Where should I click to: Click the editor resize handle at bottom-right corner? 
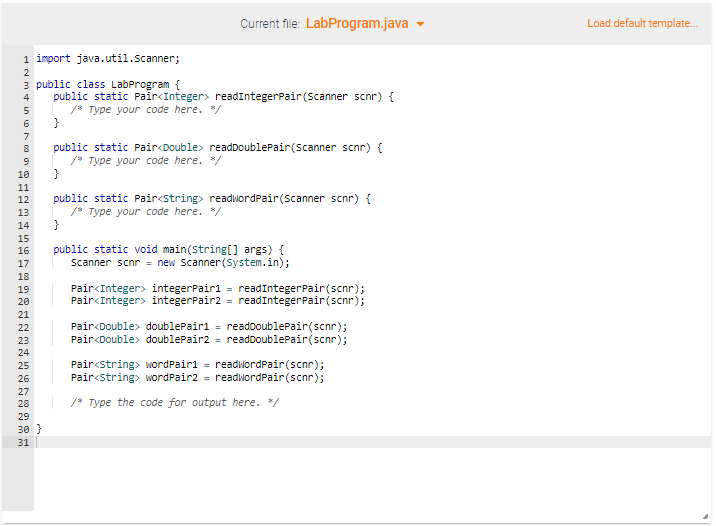coord(705,516)
